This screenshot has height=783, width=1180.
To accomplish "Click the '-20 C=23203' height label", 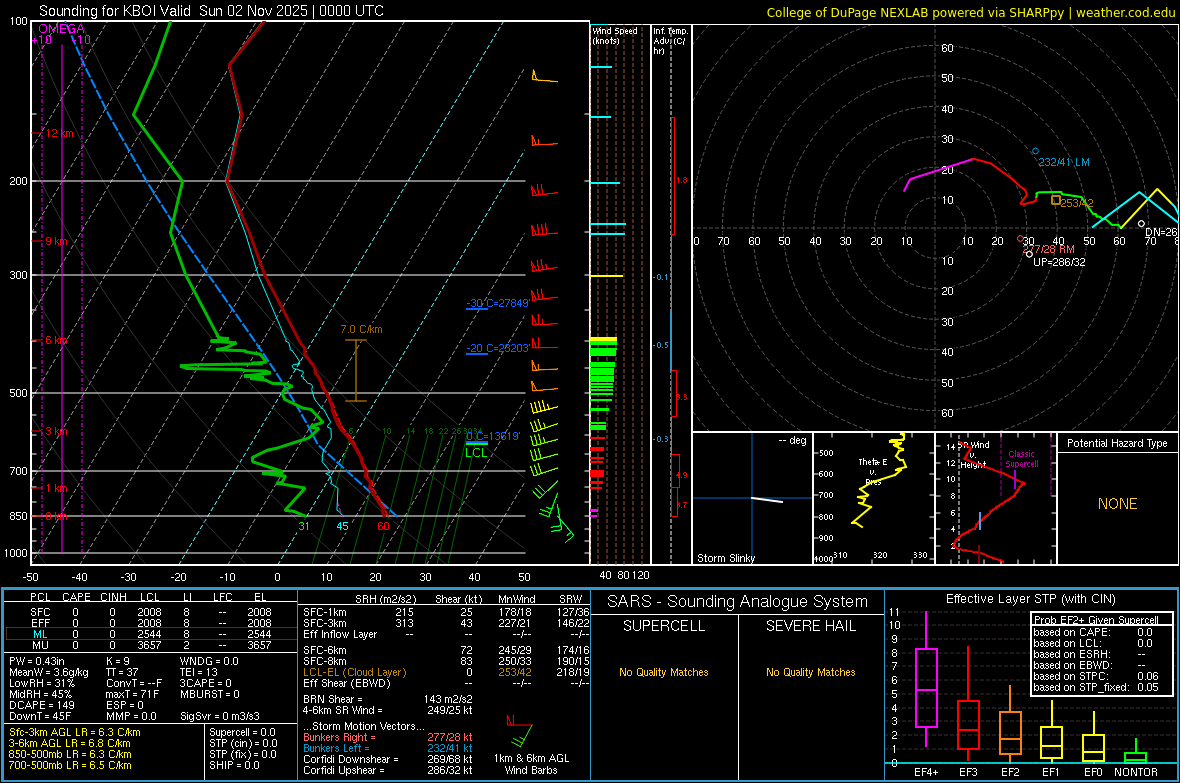I will pos(497,348).
